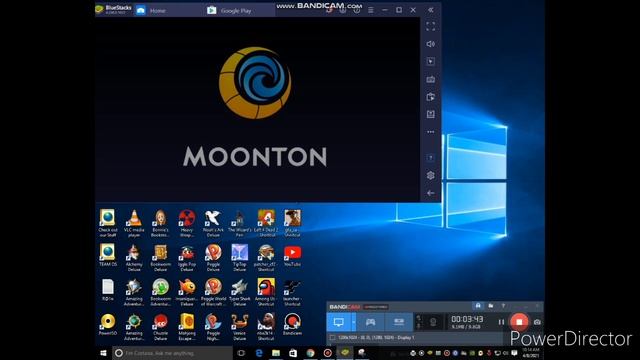Click the Bandicam lock icon
Image resolution: width=640 pixels, height=360 pixels.
(x=478, y=306)
